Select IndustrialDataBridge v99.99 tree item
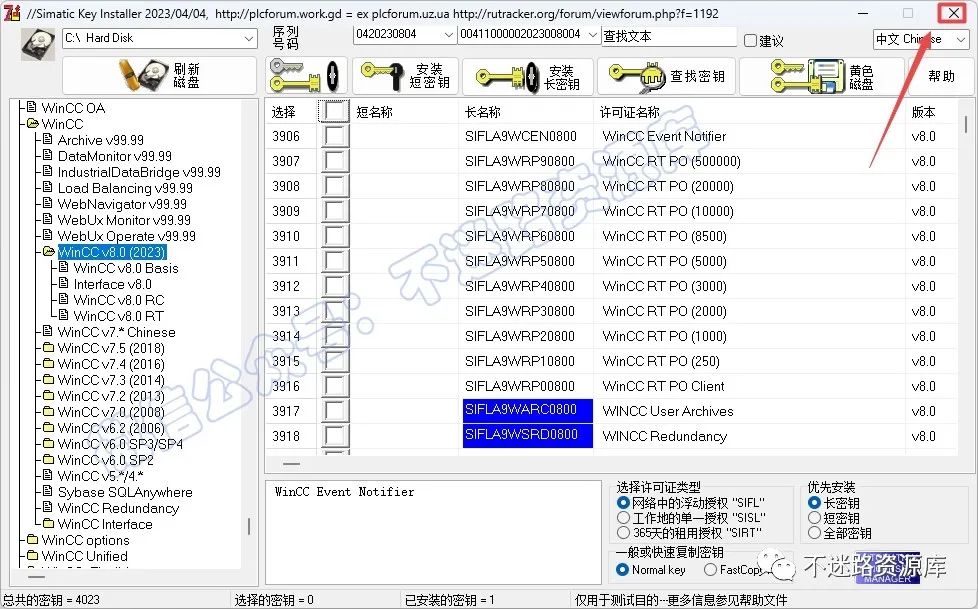 tap(139, 172)
